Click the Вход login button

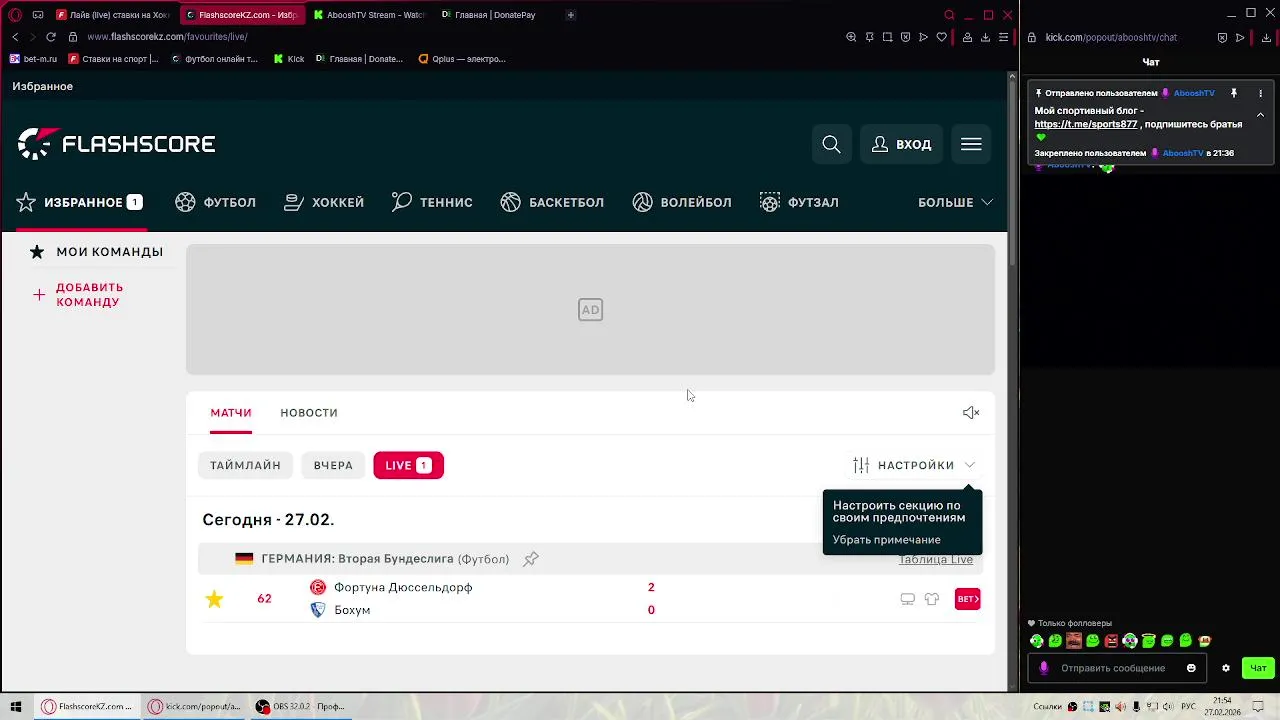point(901,144)
